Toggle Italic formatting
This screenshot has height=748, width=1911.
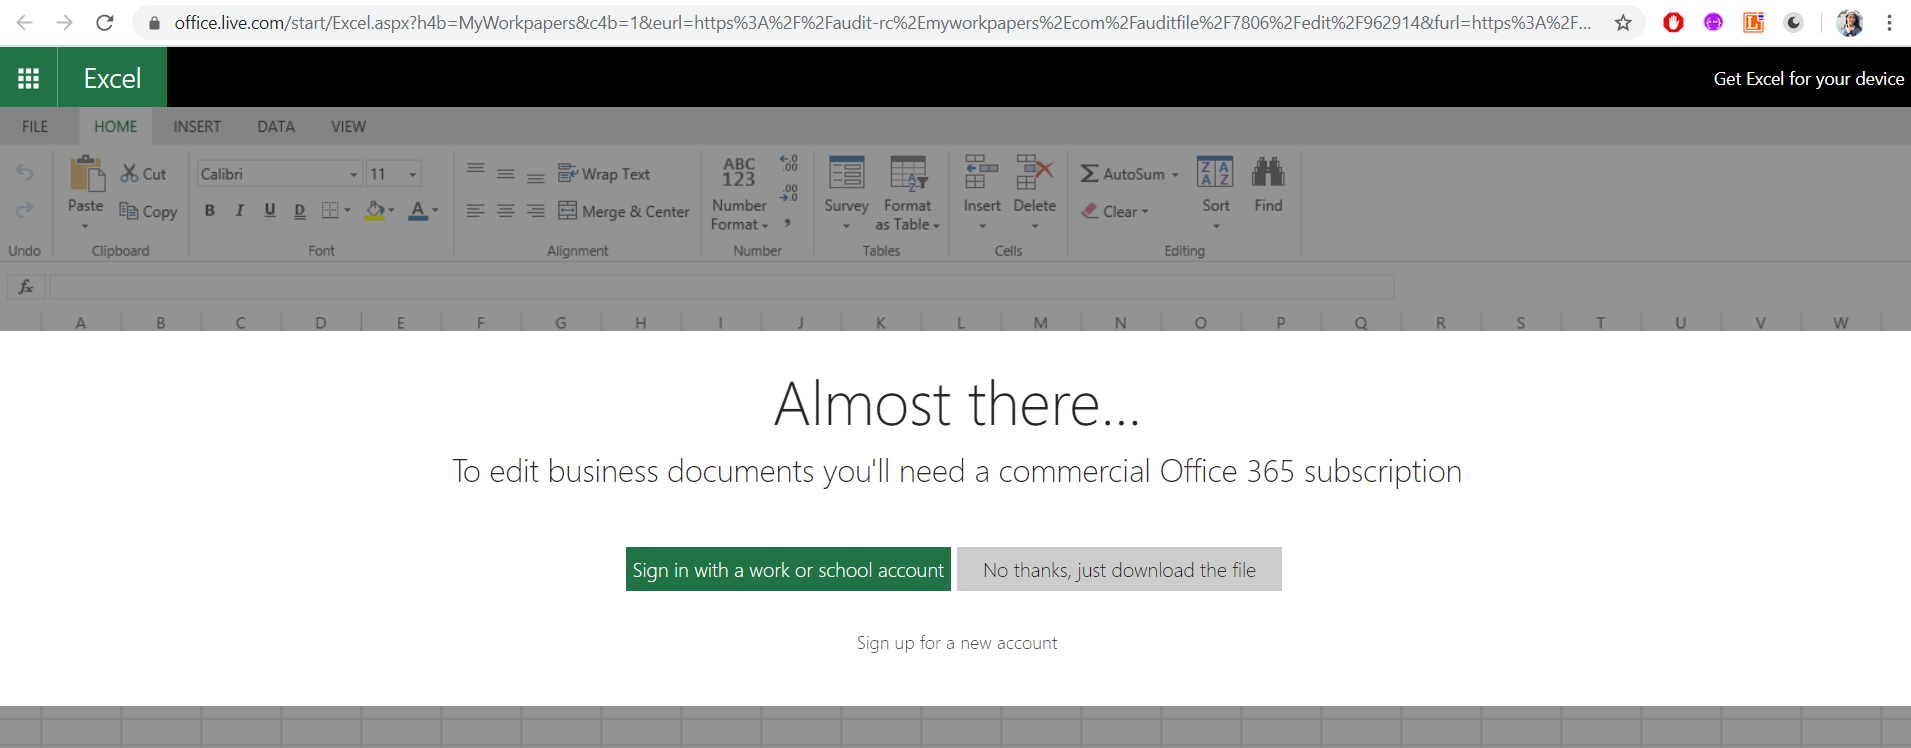point(240,210)
